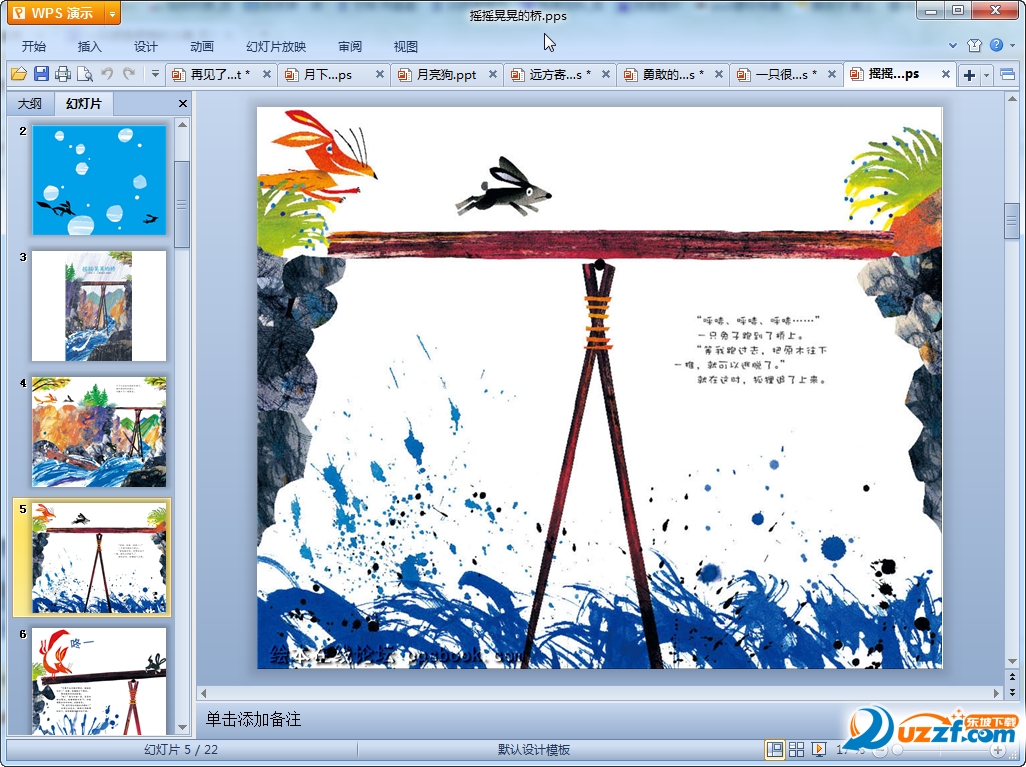Print the presentation using the printer icon
Screen dimensions: 1026x767
coord(63,74)
